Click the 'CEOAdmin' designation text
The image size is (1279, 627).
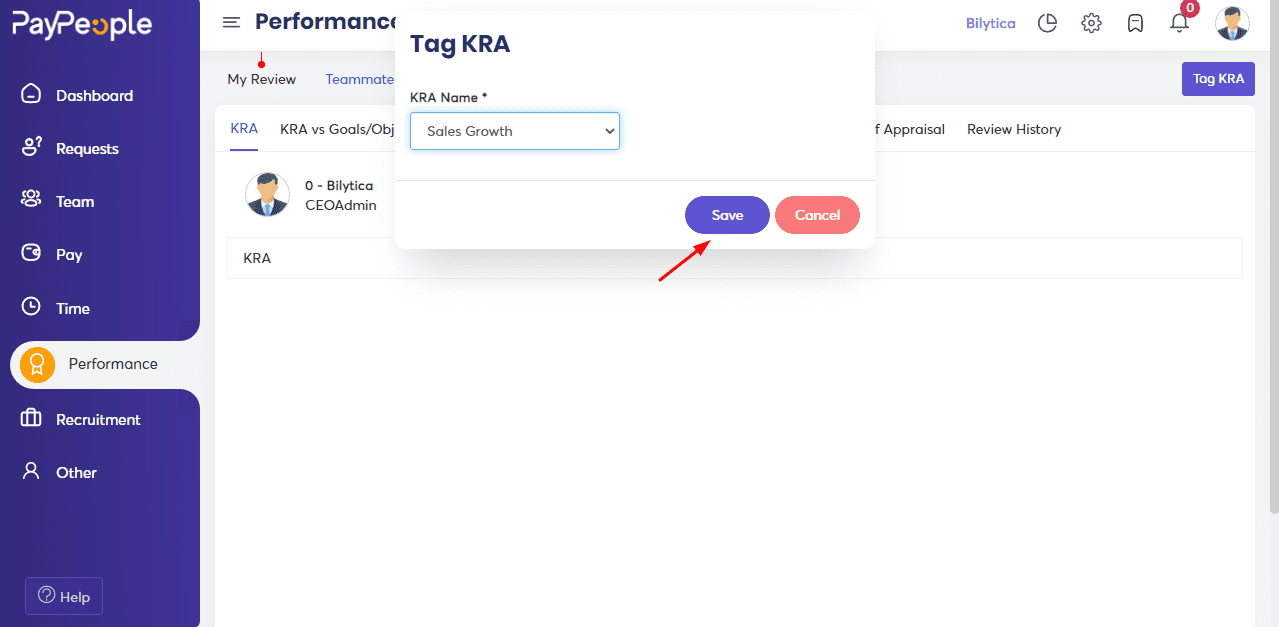pyautogui.click(x=341, y=204)
